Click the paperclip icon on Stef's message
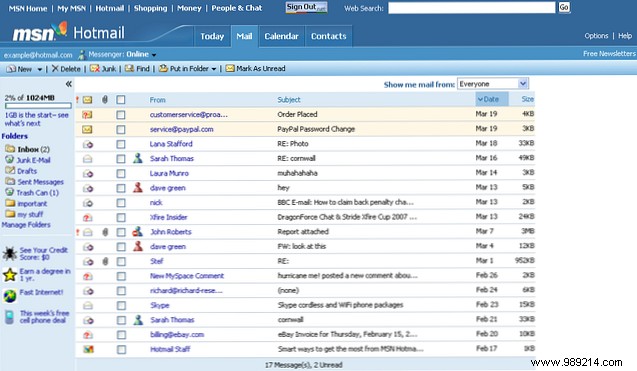The width and height of the screenshot is (637, 371). [x=105, y=261]
